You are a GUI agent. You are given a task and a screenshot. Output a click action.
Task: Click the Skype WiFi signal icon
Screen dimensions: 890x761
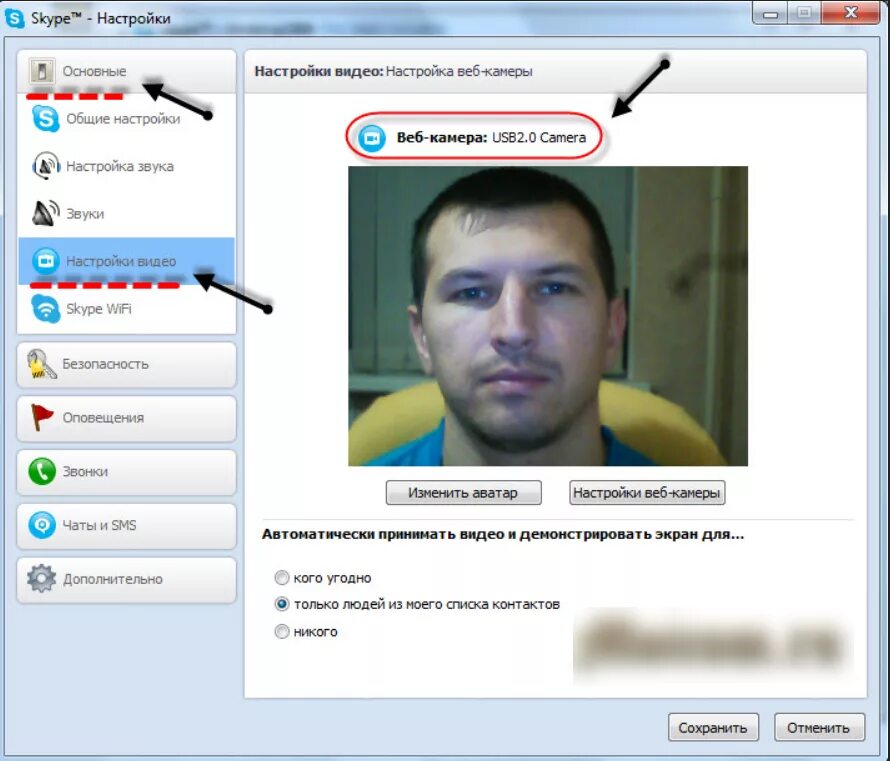coord(45,309)
